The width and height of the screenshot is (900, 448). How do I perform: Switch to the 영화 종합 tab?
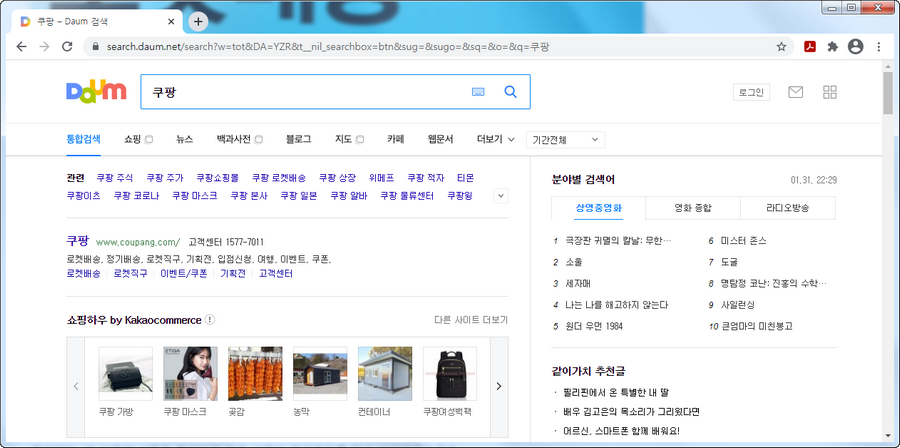[x=693, y=208]
